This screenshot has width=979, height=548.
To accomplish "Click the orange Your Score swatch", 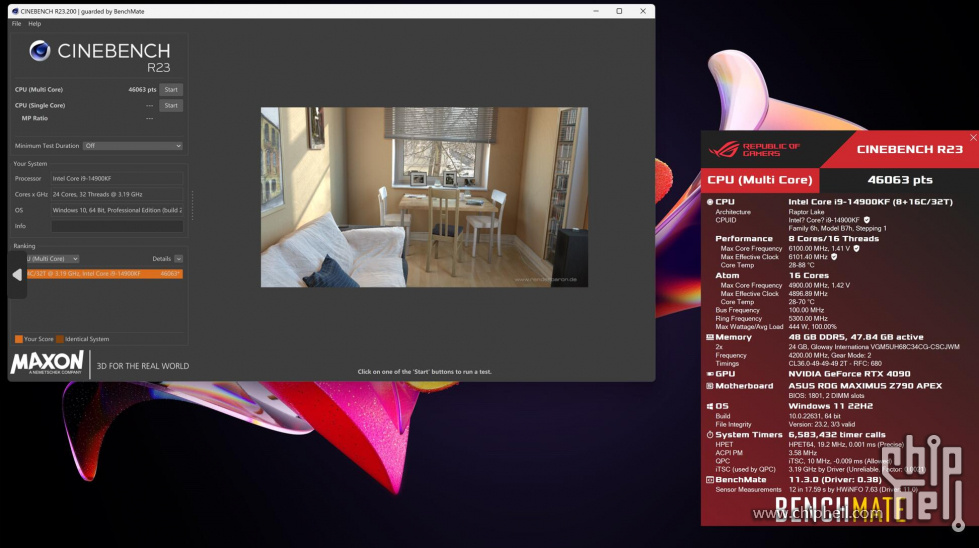I will [19, 339].
